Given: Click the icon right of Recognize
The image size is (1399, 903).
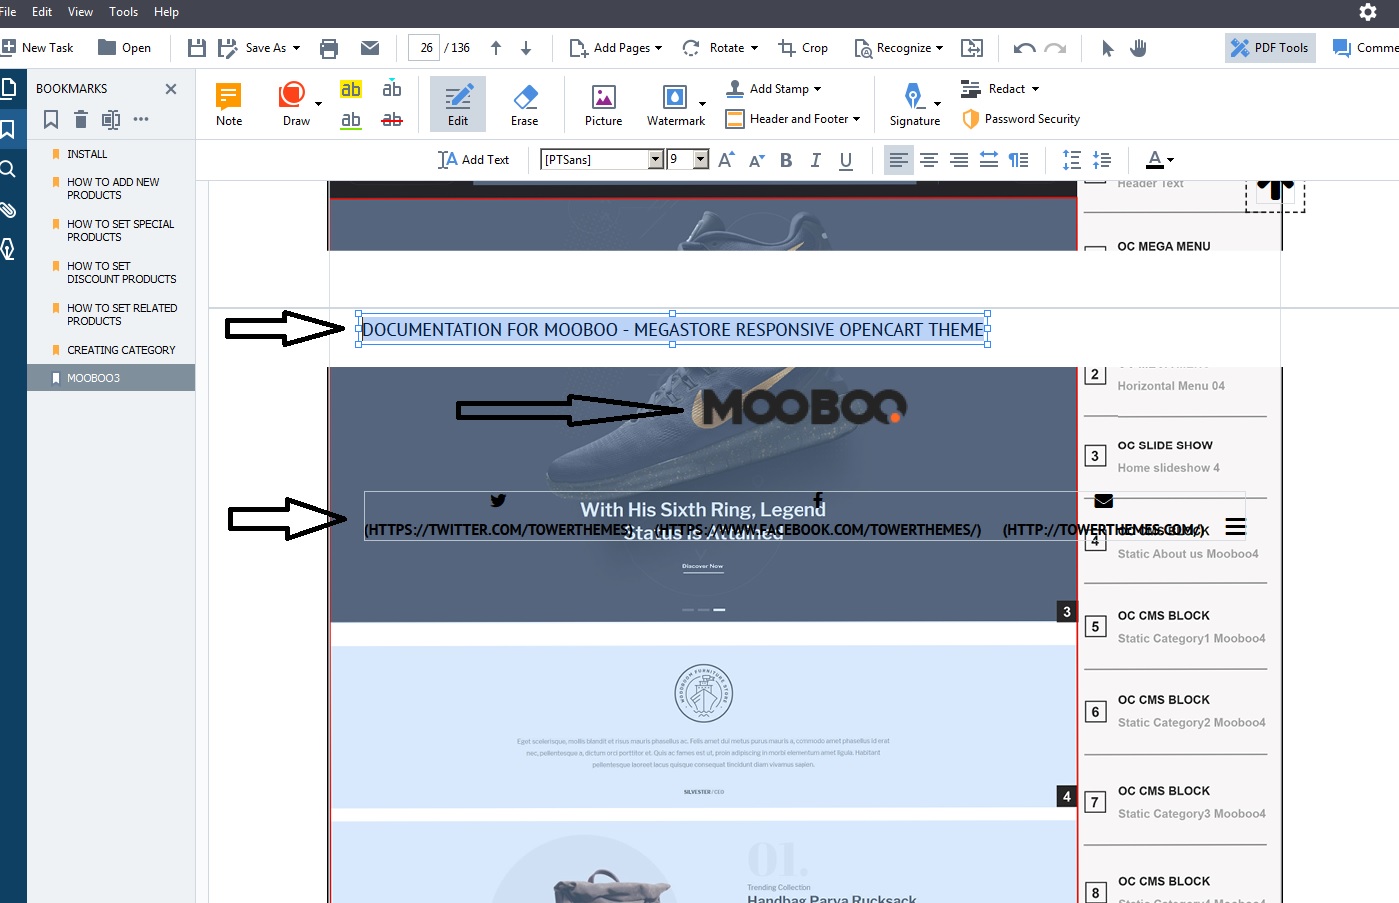Looking at the screenshot, I should coord(972,48).
